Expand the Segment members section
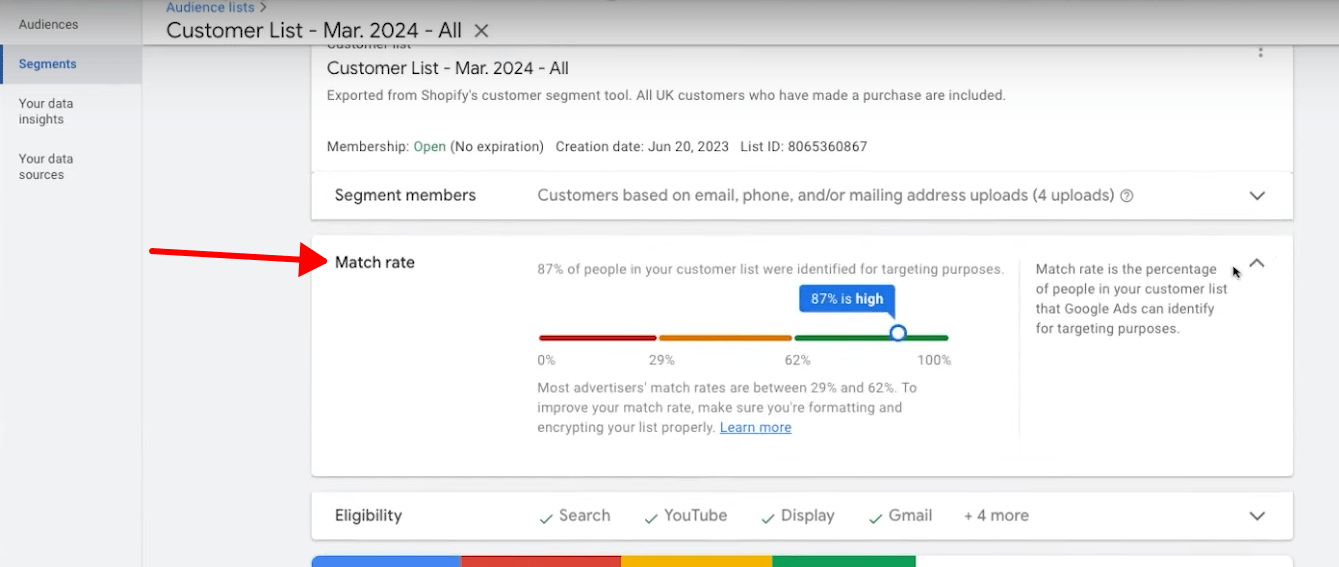1339x567 pixels. (x=1257, y=196)
